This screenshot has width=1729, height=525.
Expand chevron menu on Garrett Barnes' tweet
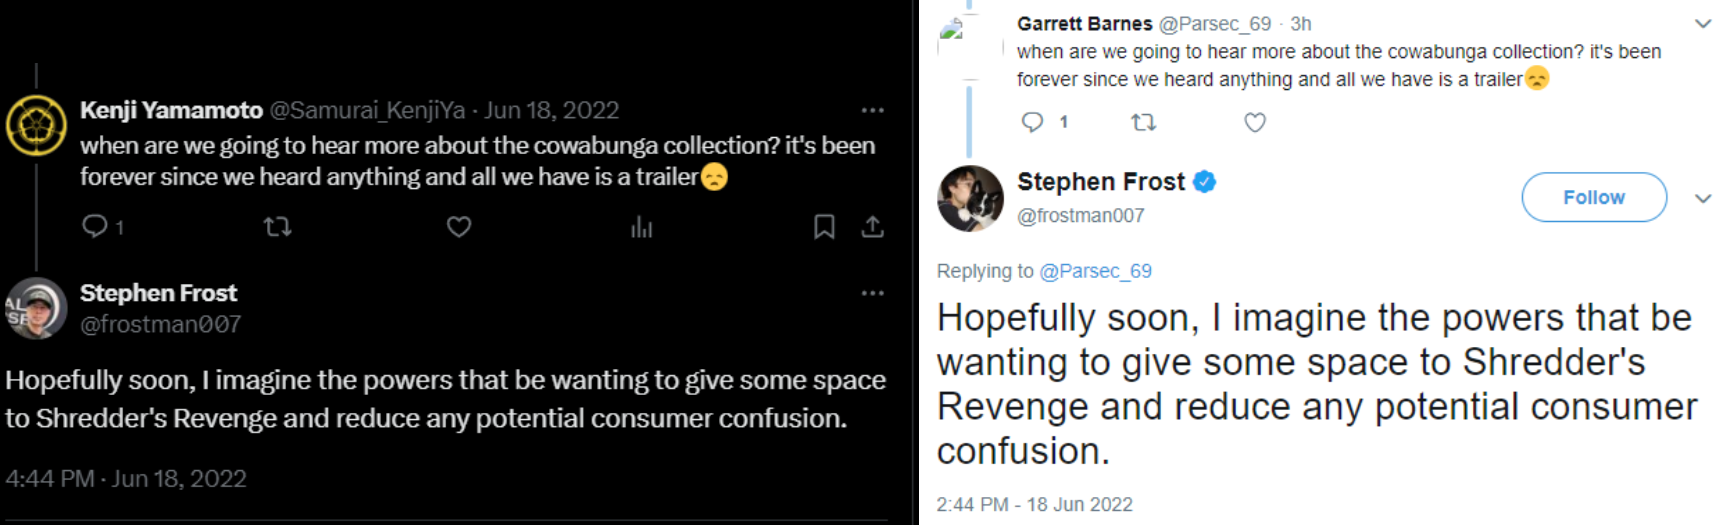pos(1703,23)
